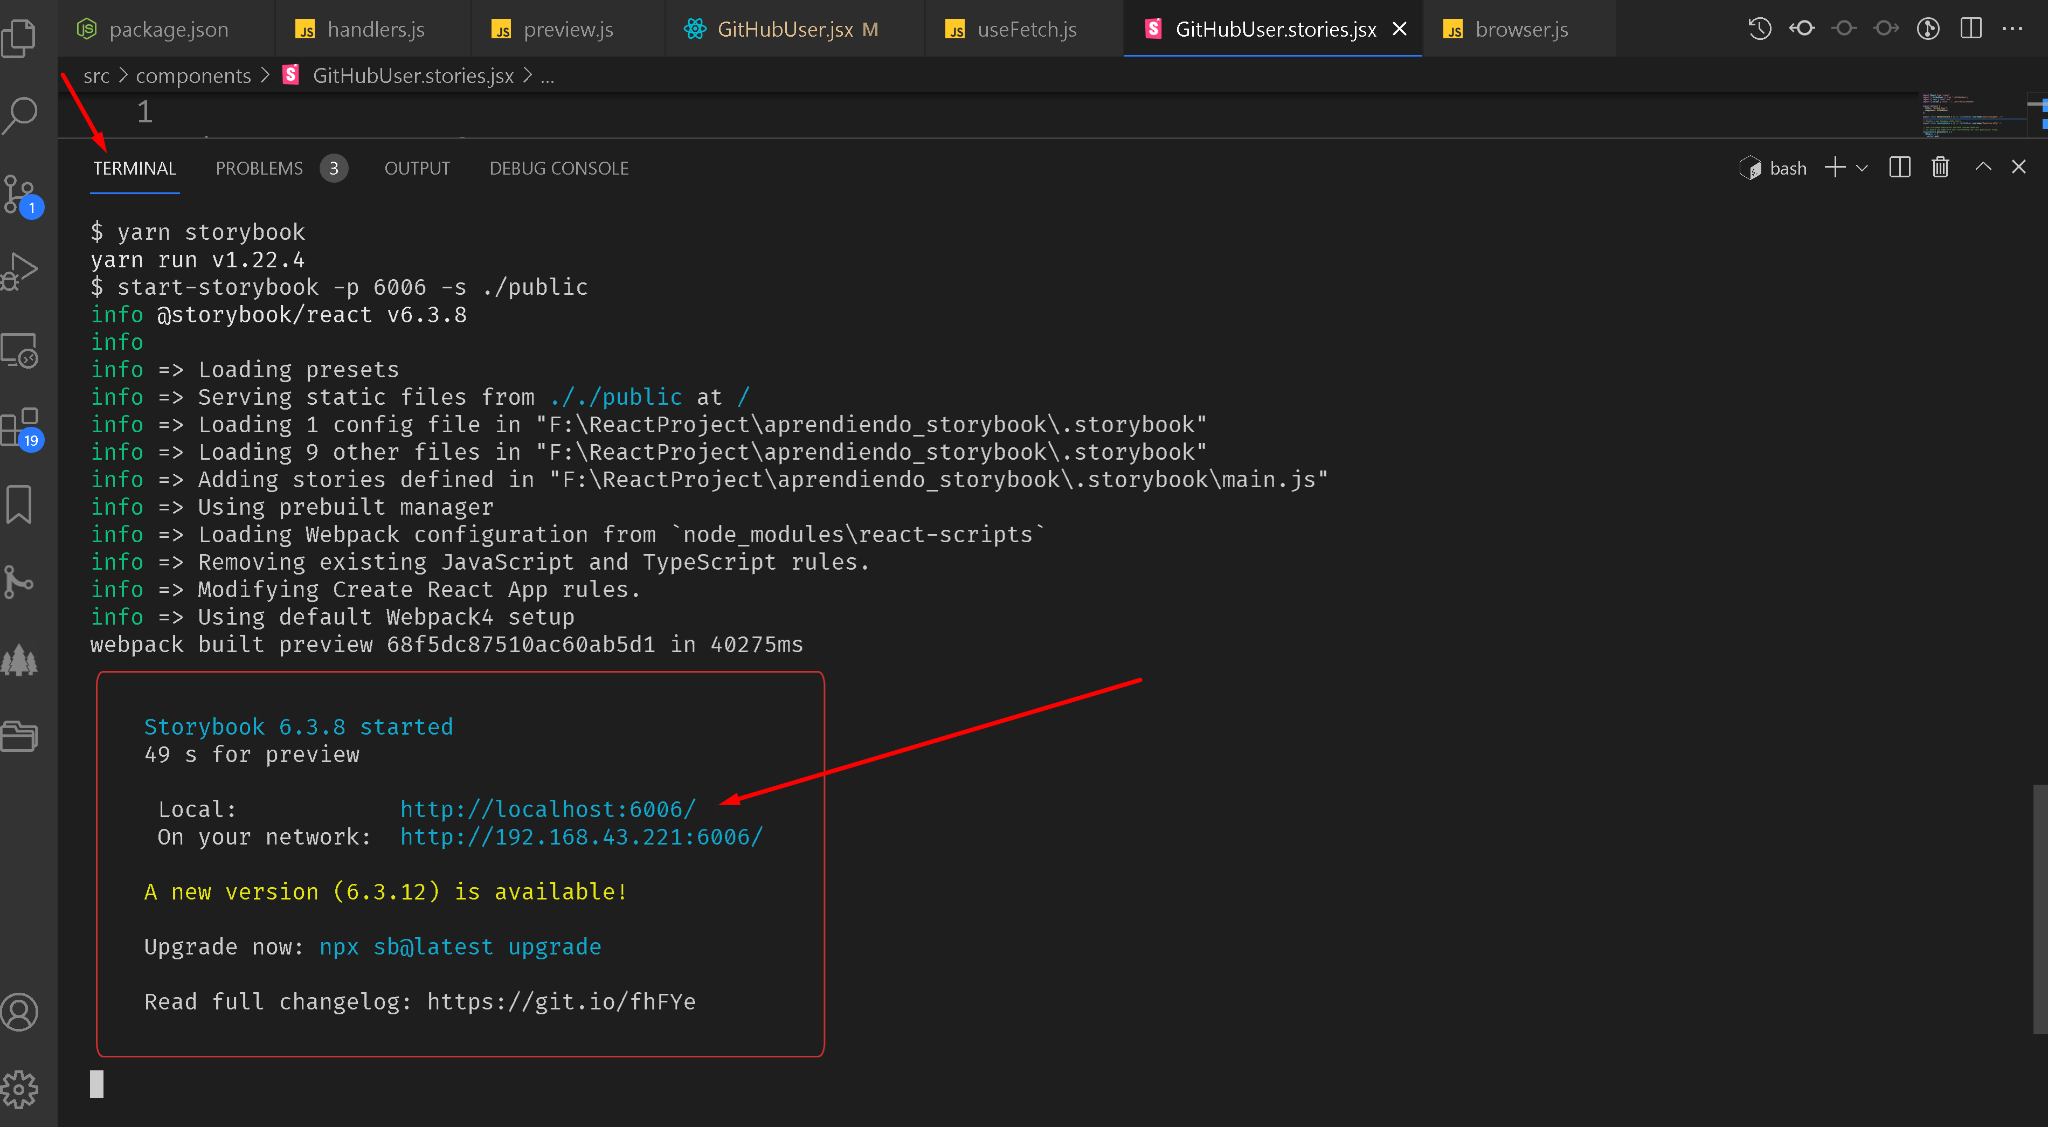Open the localhost:6006 link

(x=547, y=809)
